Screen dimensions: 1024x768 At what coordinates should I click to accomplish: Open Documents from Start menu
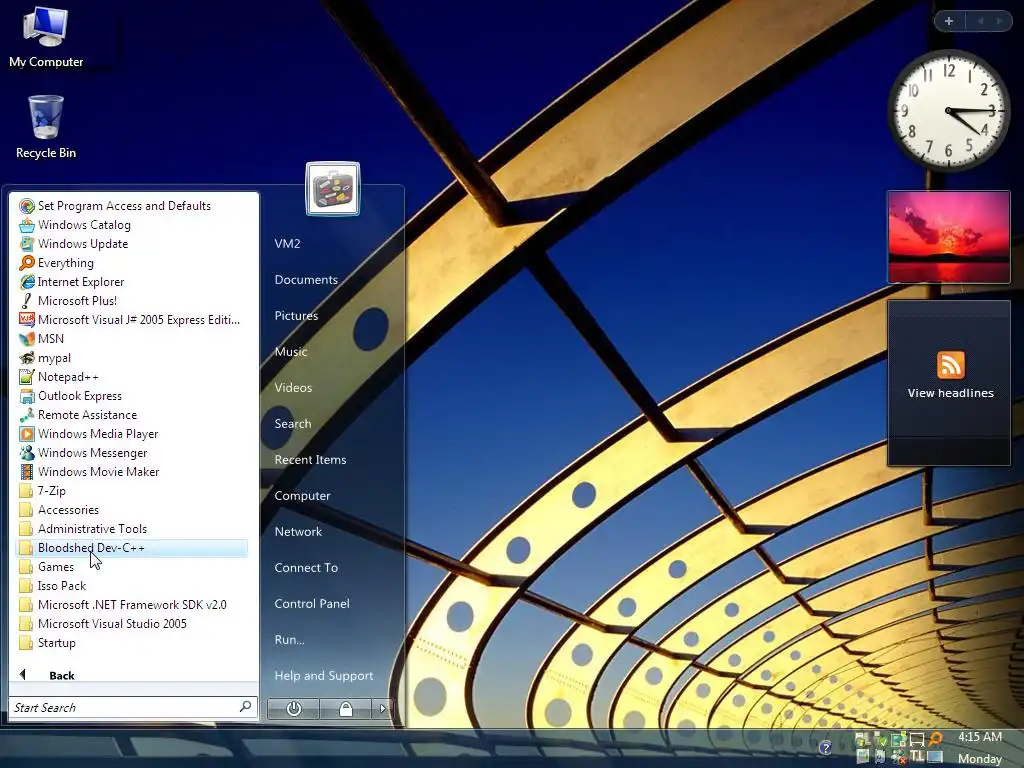point(306,280)
